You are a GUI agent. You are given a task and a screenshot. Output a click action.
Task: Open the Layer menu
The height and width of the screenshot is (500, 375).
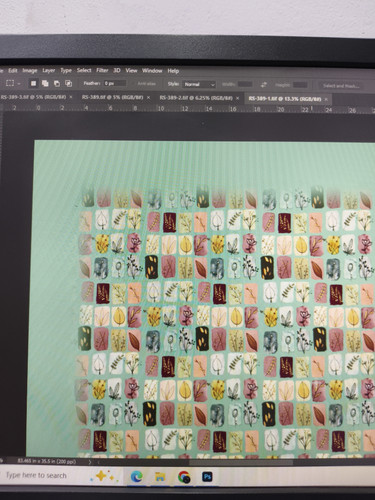pos(49,71)
